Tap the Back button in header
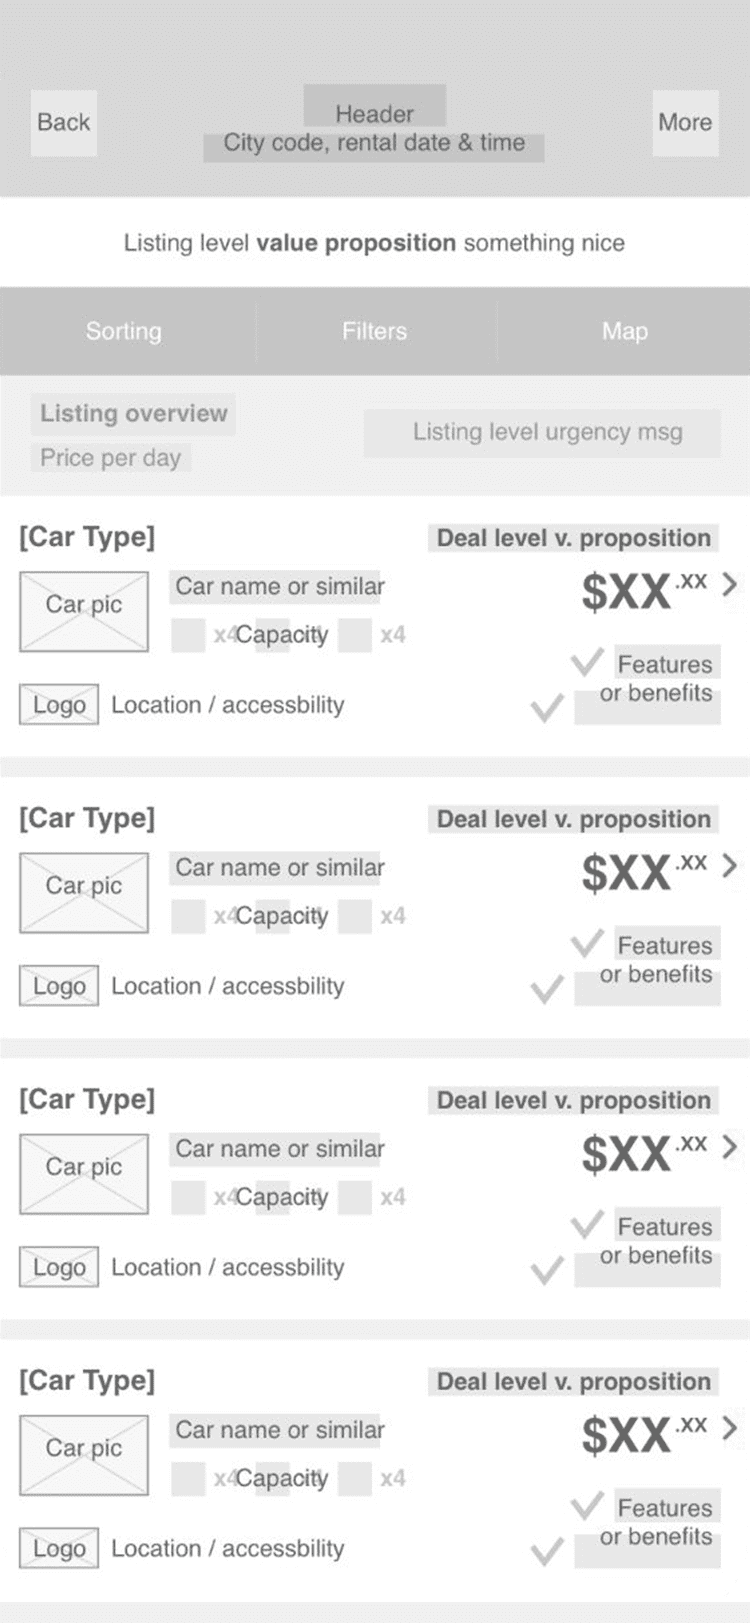 click(x=63, y=122)
